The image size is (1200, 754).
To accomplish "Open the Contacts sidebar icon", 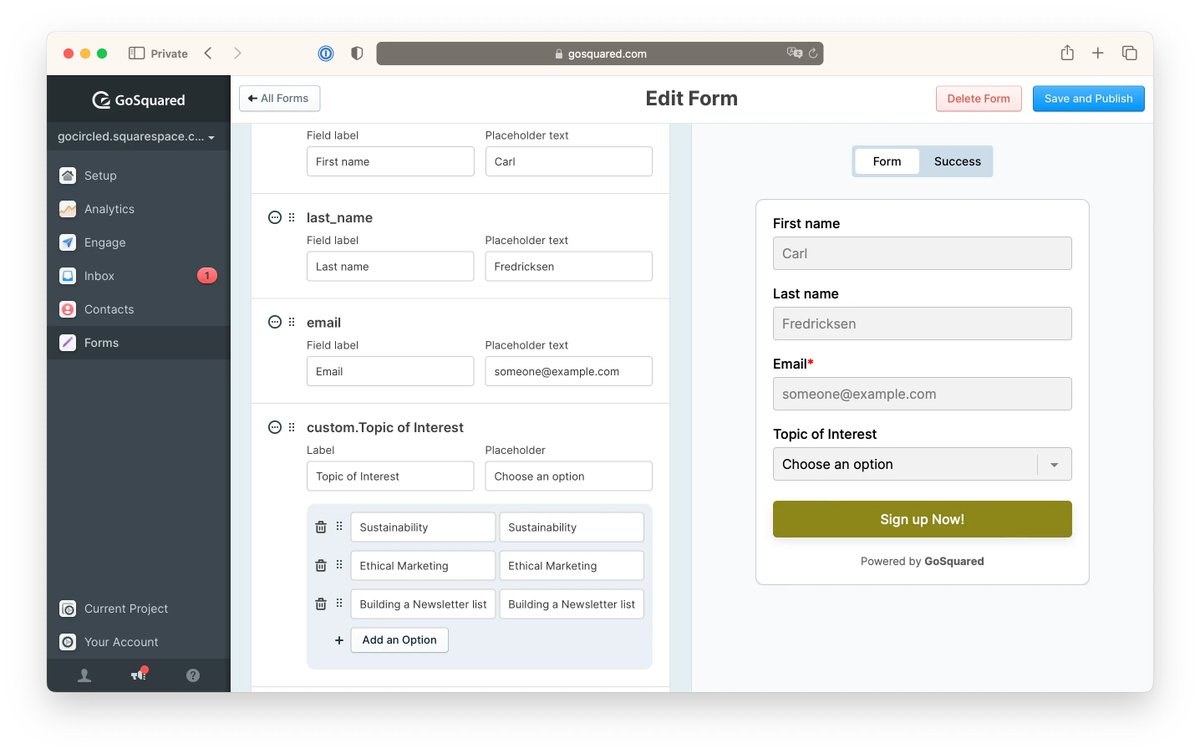I will (67, 310).
